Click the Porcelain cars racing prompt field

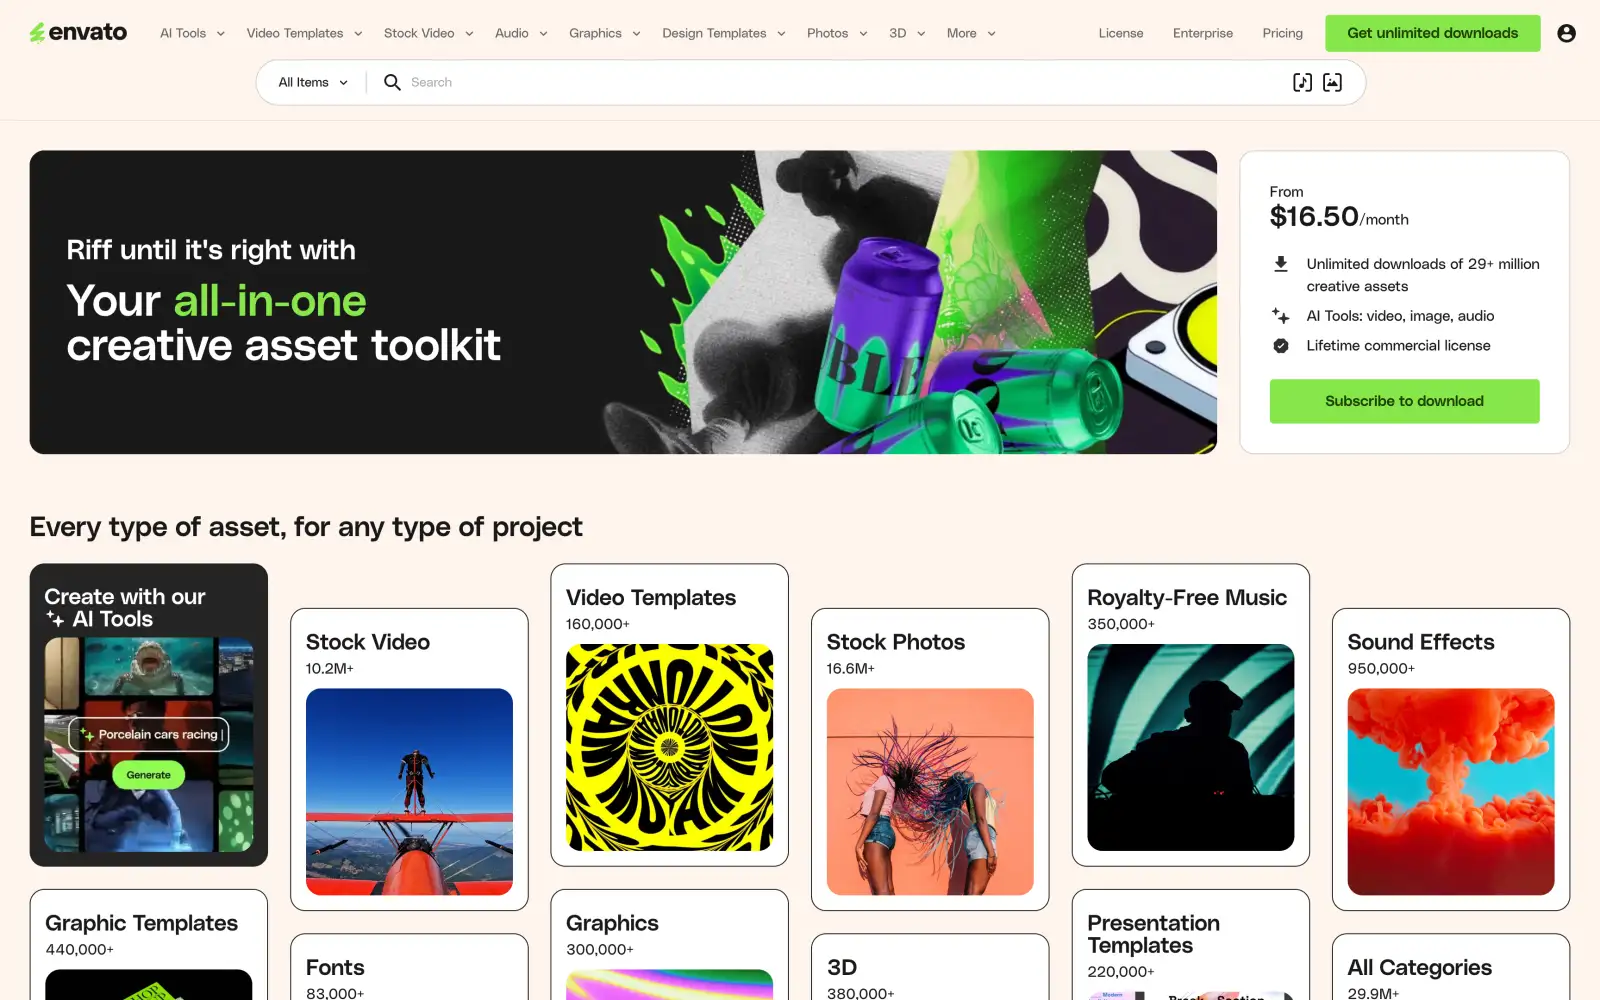[149, 734]
